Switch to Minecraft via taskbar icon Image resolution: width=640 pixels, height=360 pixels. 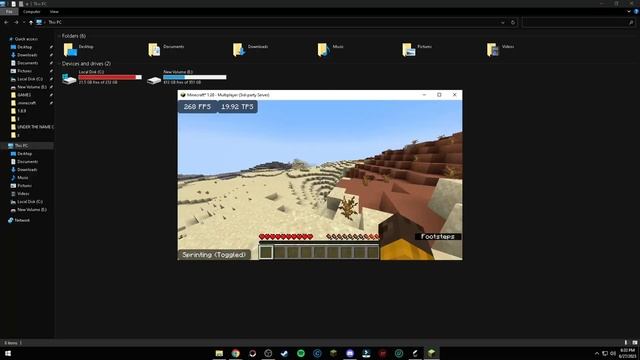click(x=431, y=353)
